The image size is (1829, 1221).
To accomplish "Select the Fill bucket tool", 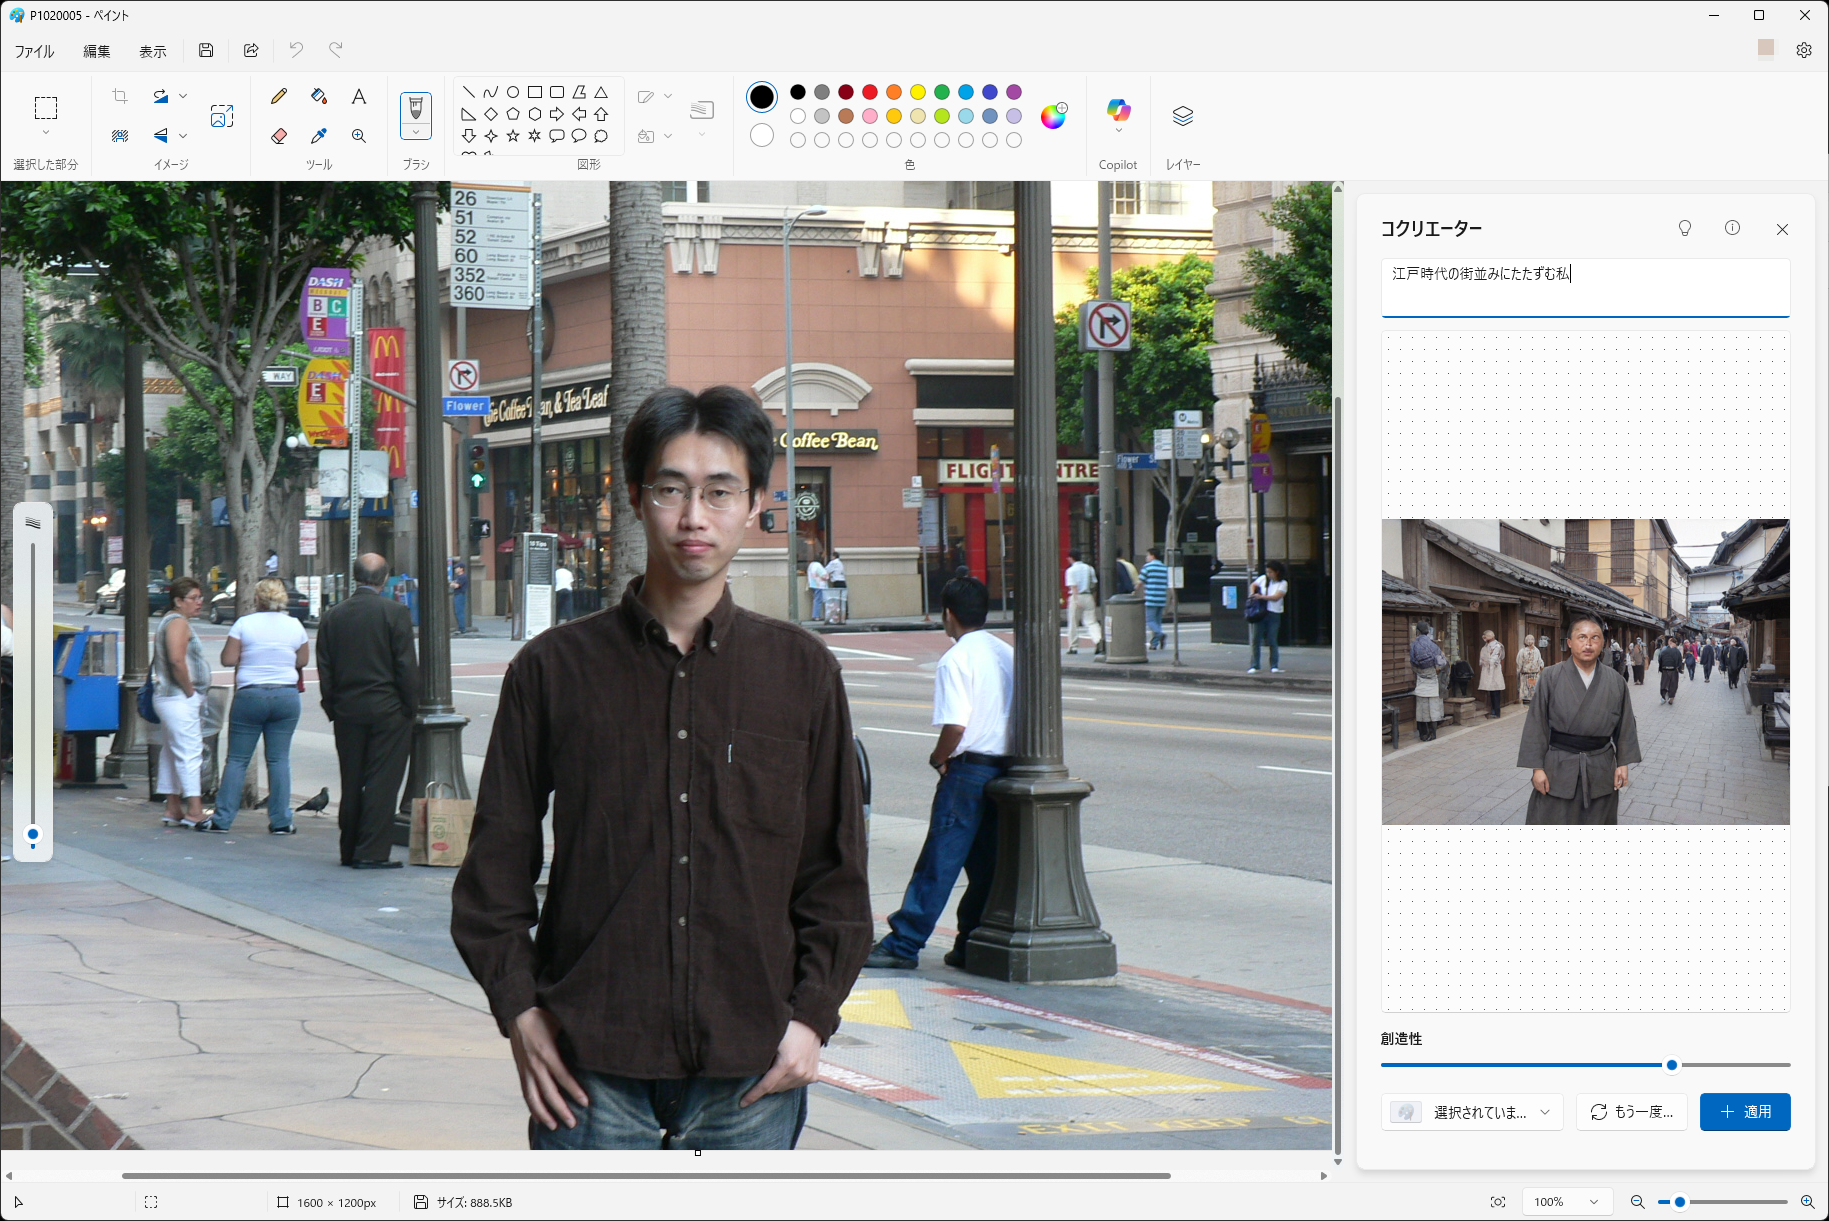I will (319, 96).
